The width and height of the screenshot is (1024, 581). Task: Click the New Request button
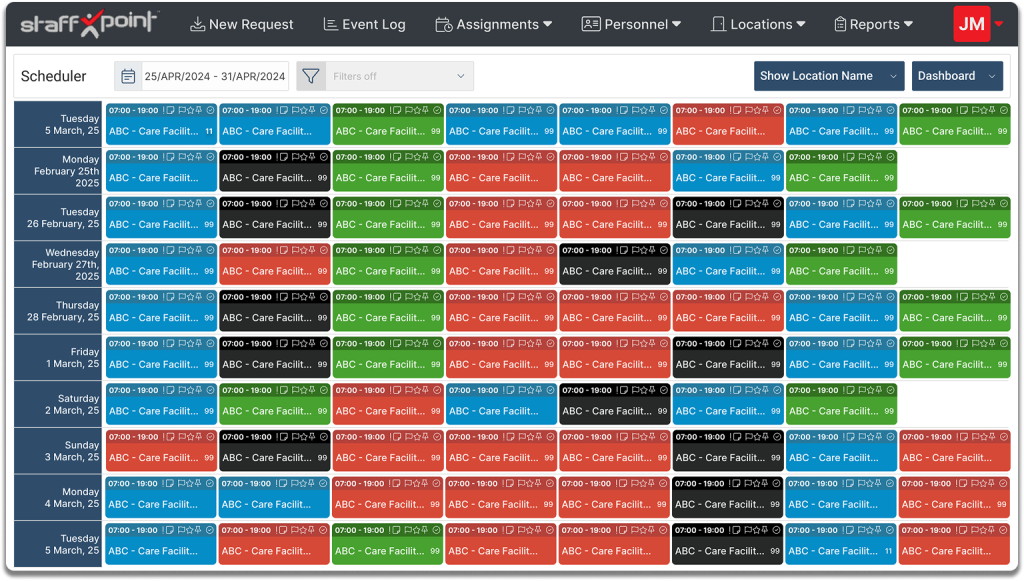pos(242,24)
